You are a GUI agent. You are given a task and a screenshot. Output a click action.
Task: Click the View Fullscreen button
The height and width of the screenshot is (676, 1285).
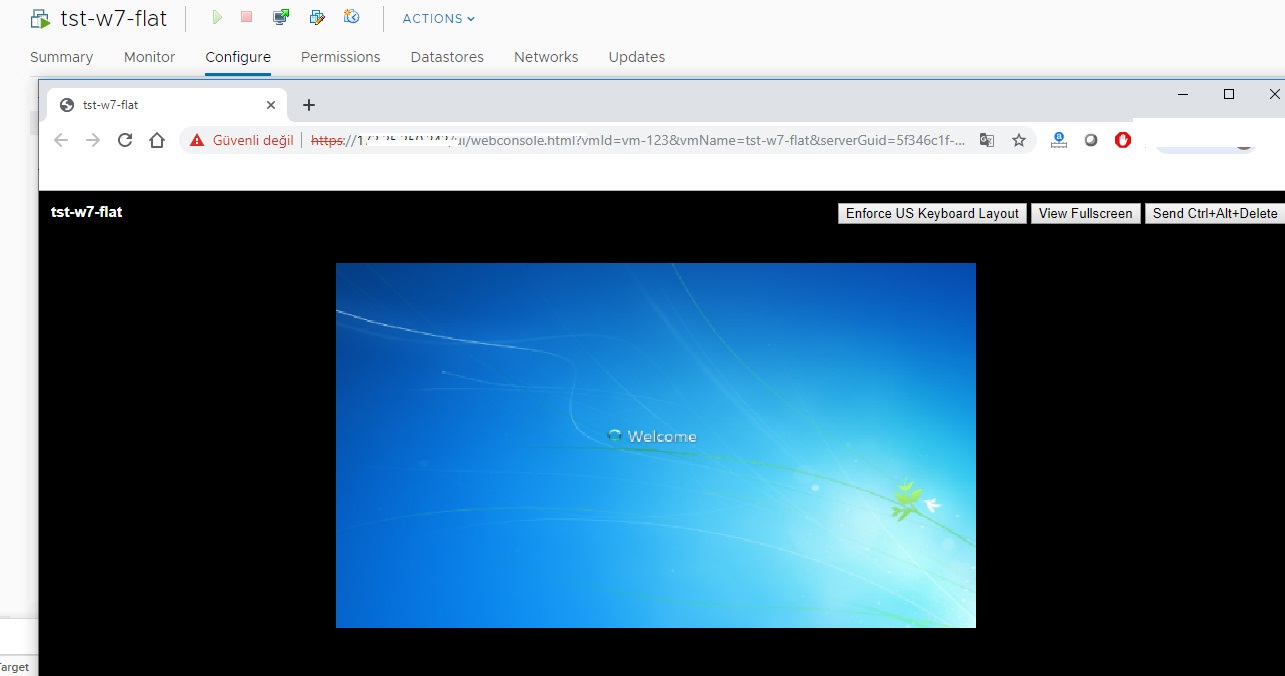pyautogui.click(x=1085, y=213)
